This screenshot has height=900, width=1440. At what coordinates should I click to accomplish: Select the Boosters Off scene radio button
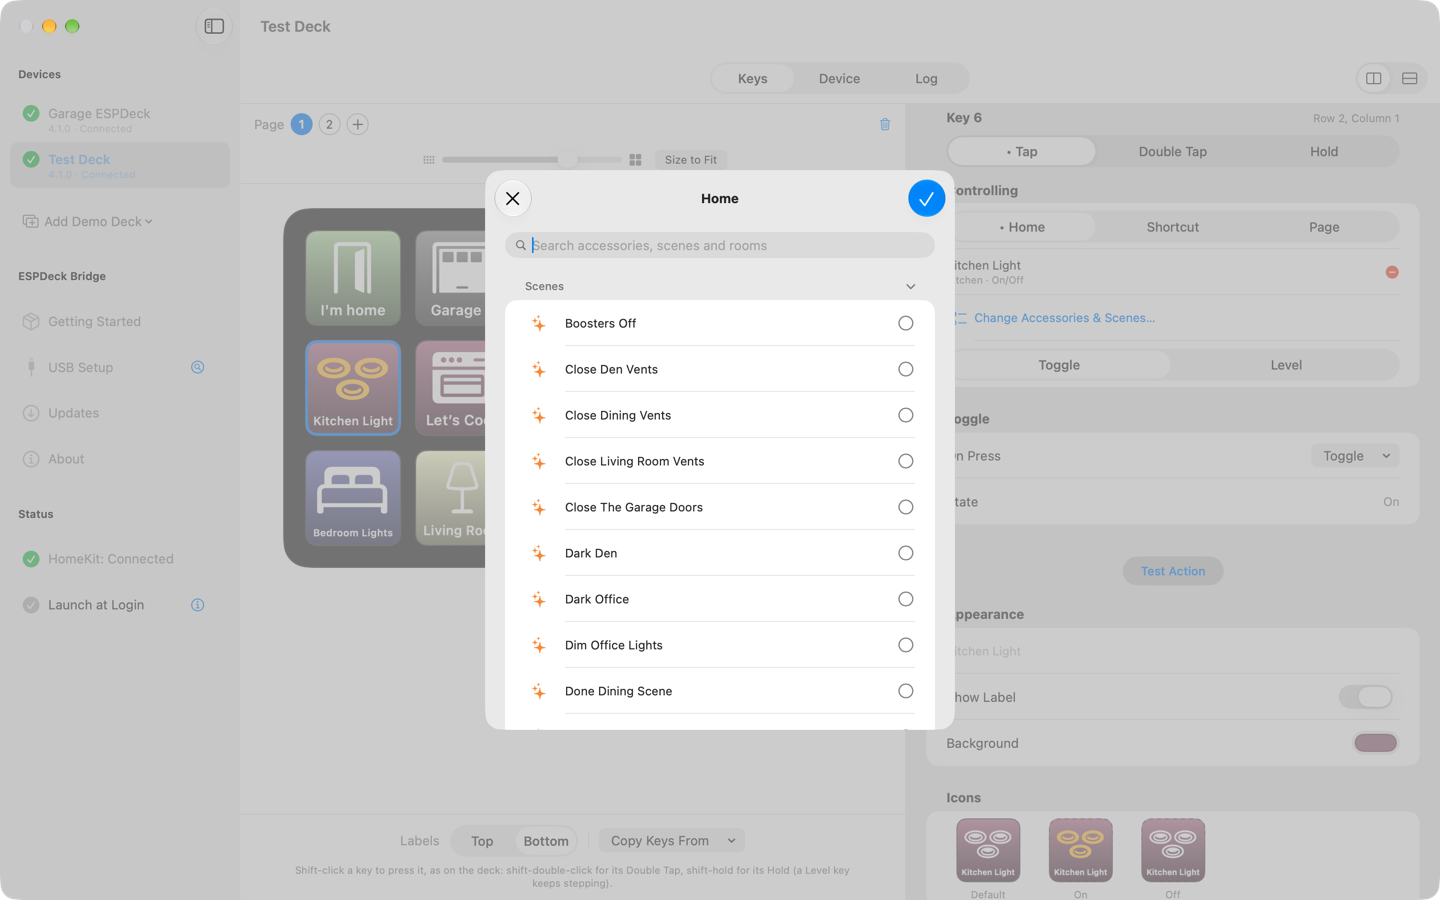[905, 323]
